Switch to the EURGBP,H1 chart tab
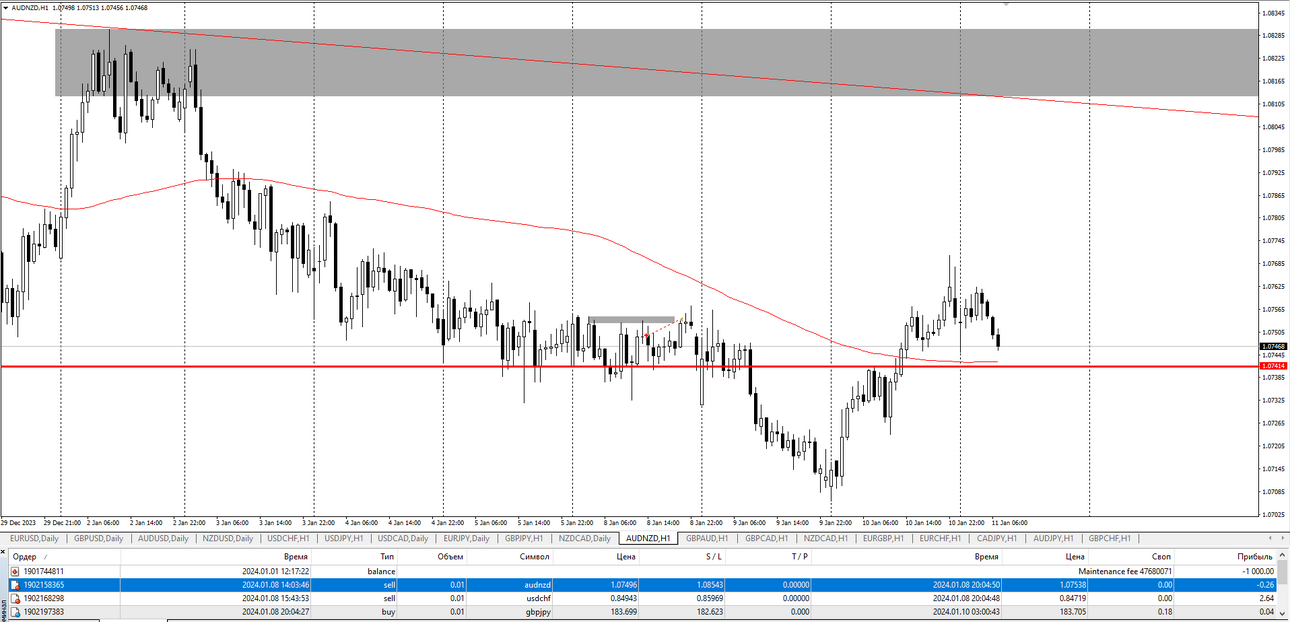This screenshot has height=622, width=1290. (884, 538)
